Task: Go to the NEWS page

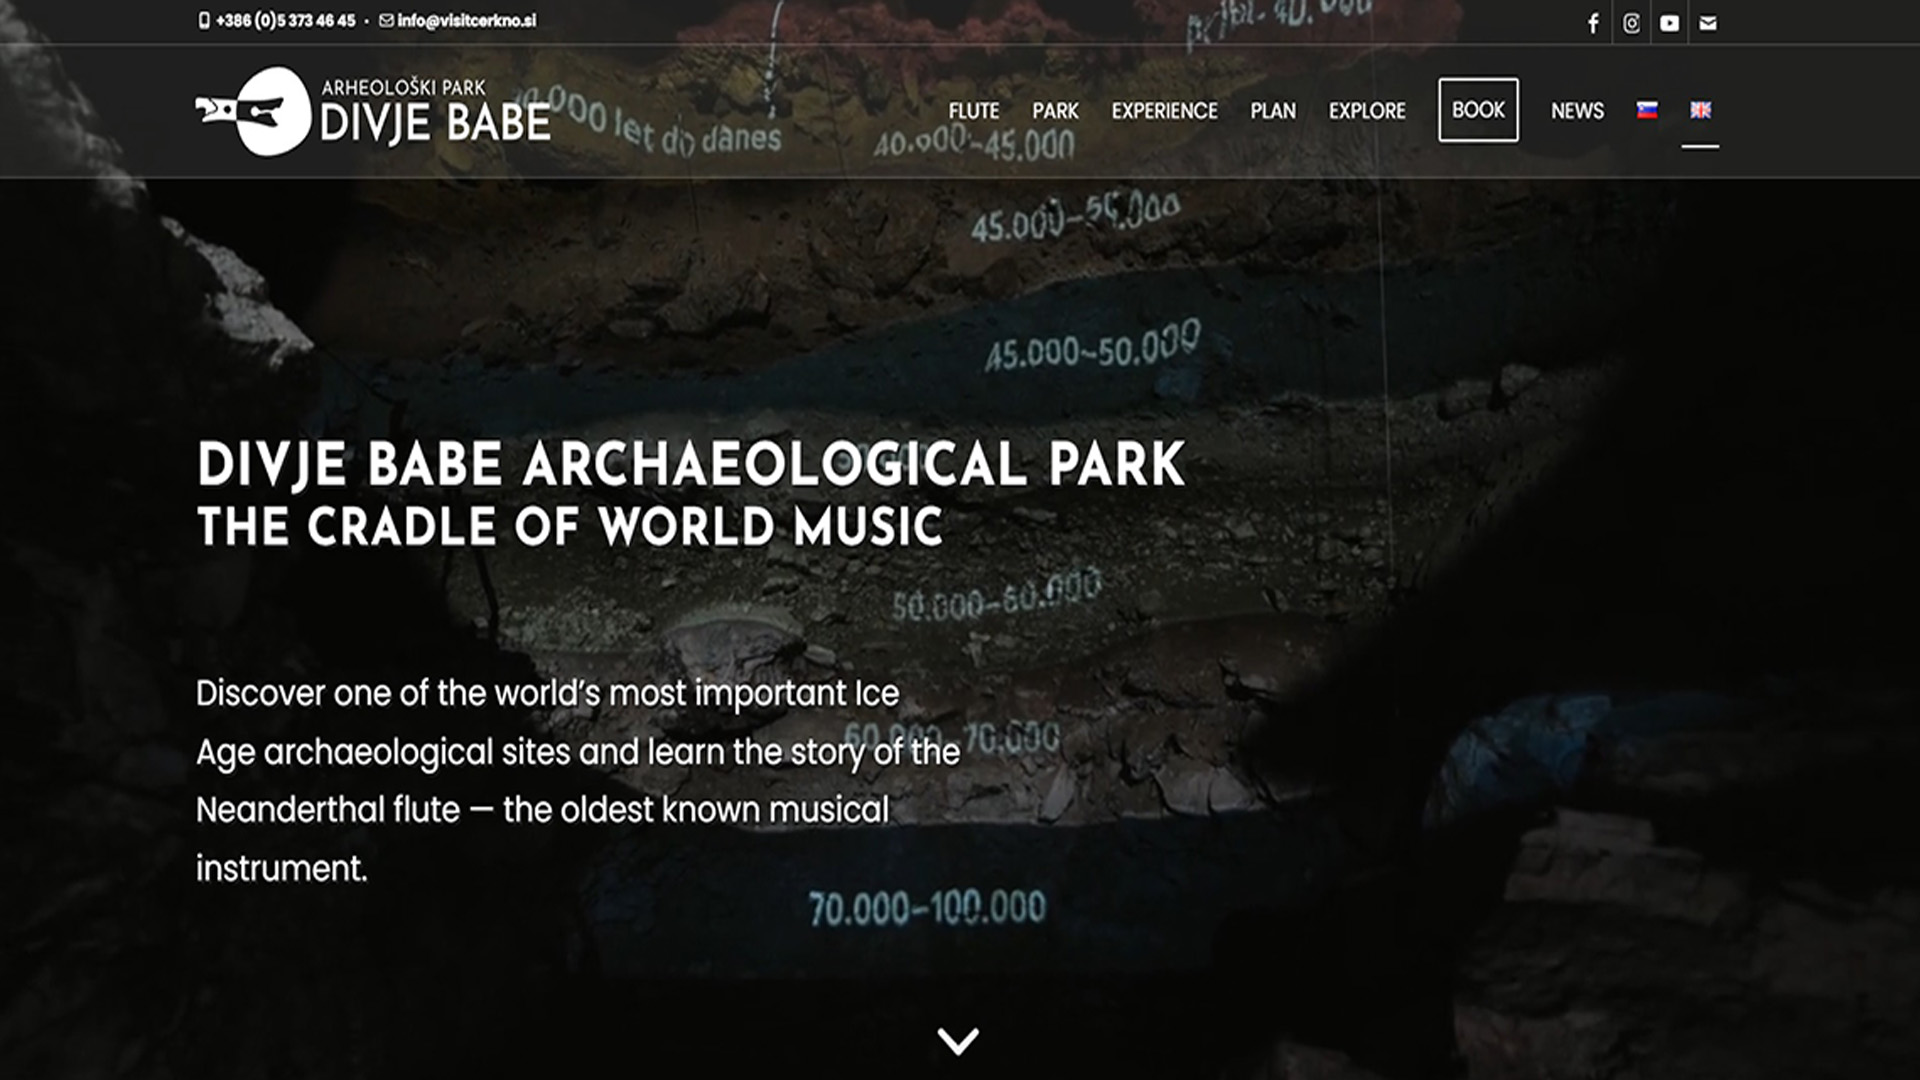Action: coord(1577,111)
